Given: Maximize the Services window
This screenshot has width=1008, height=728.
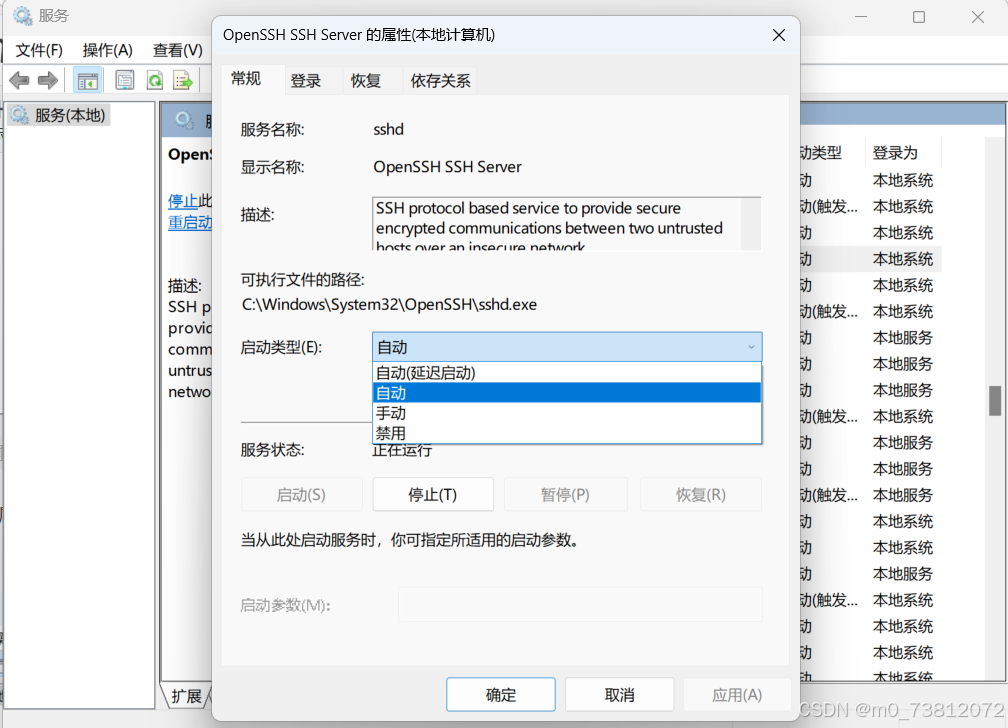Looking at the screenshot, I should pos(919,17).
